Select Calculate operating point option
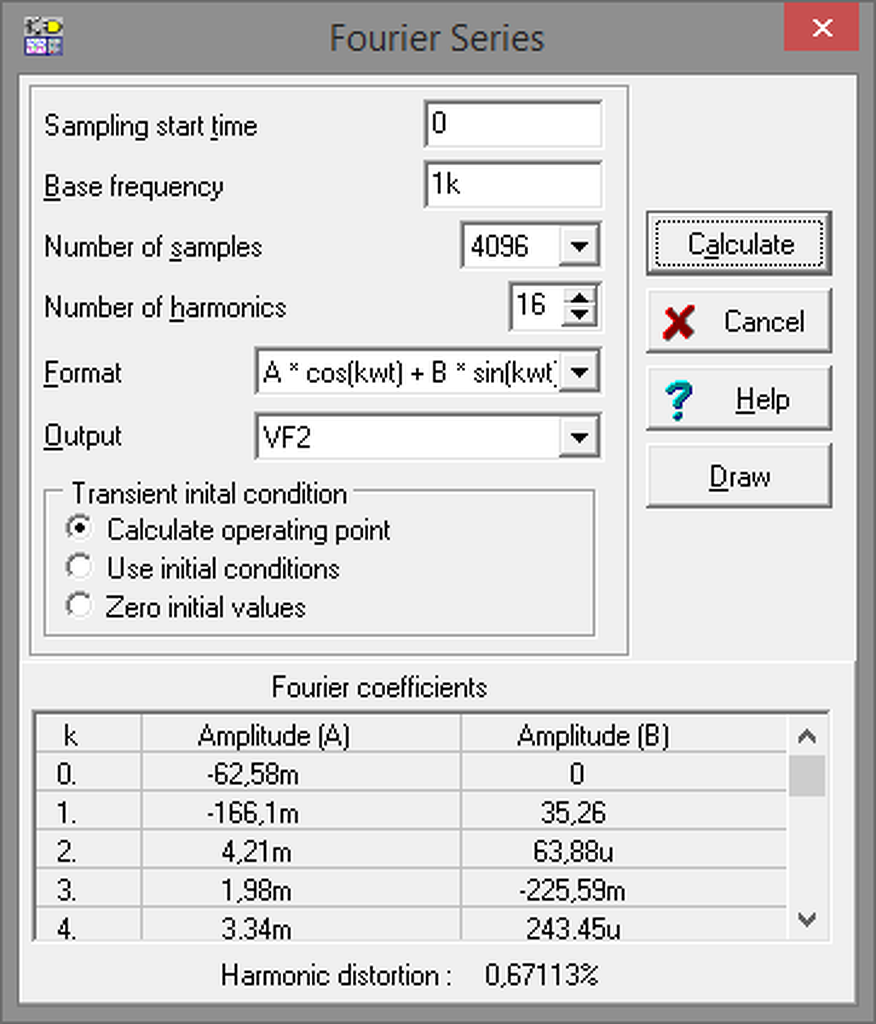876x1024 pixels. click(78, 529)
